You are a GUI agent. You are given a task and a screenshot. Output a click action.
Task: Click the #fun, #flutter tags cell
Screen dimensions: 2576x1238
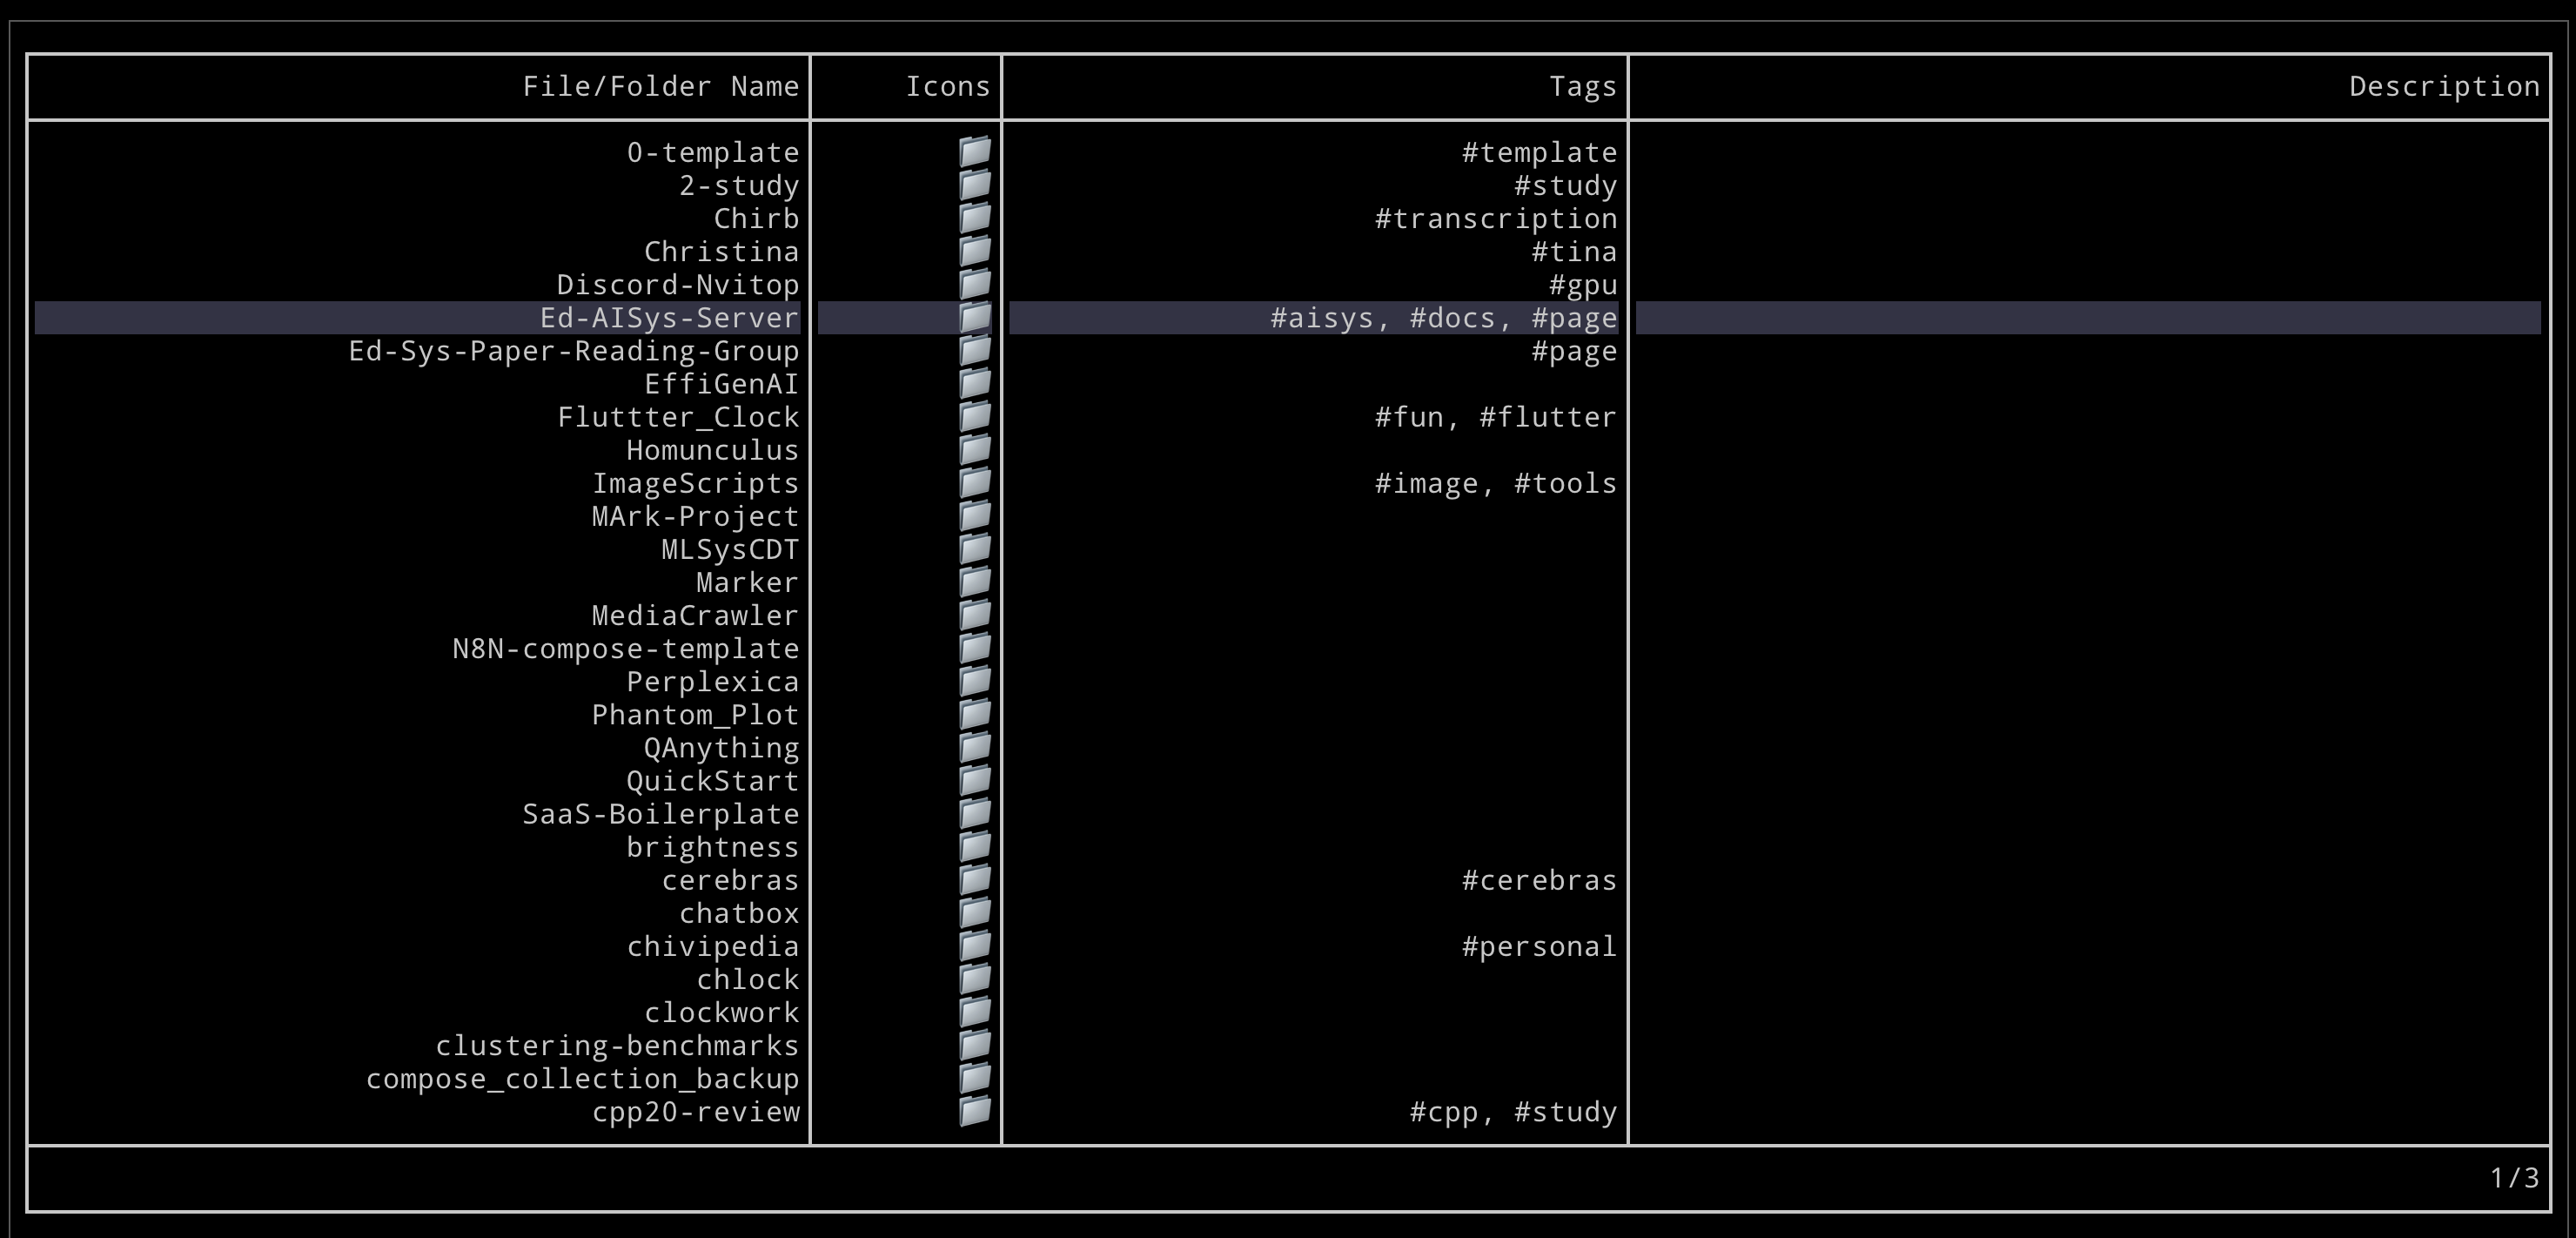(1495, 417)
